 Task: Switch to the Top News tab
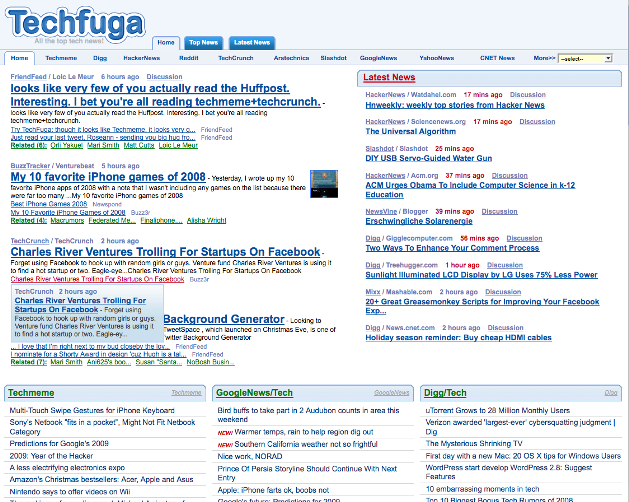[x=203, y=43]
